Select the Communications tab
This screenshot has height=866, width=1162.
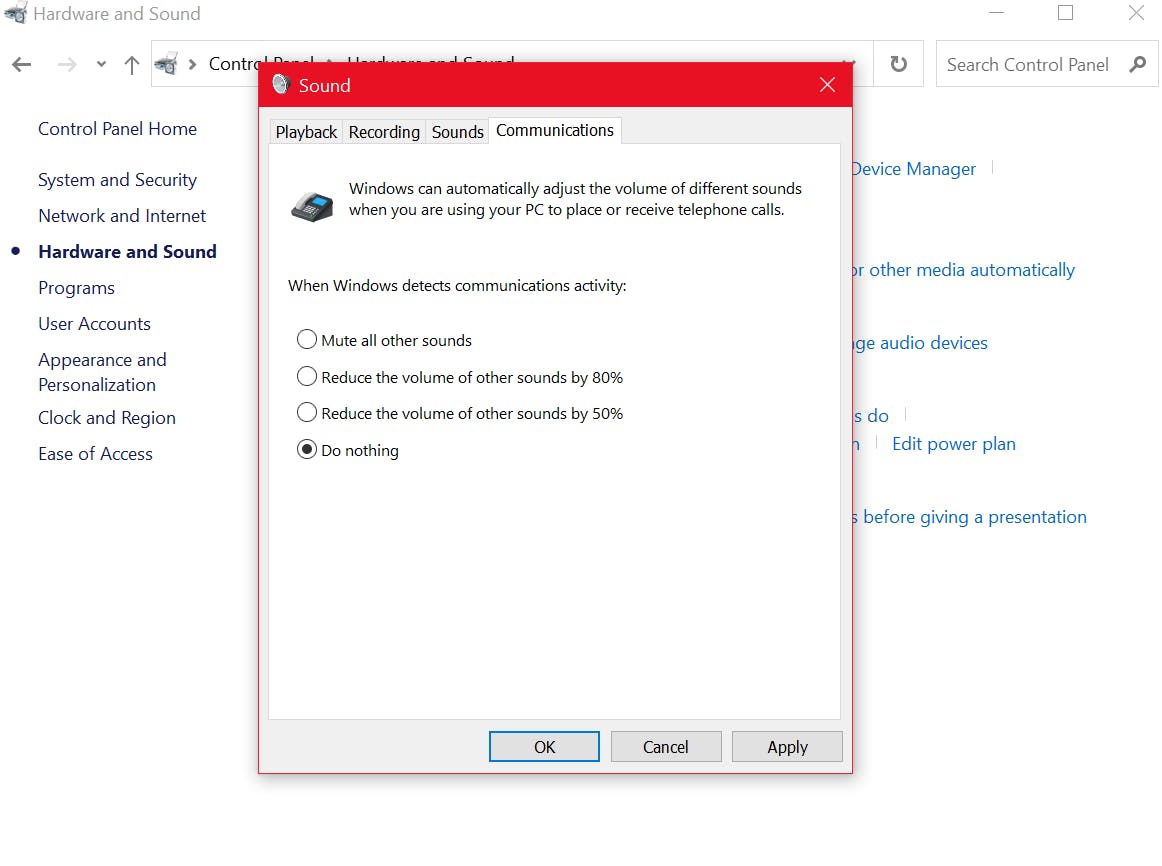point(554,130)
